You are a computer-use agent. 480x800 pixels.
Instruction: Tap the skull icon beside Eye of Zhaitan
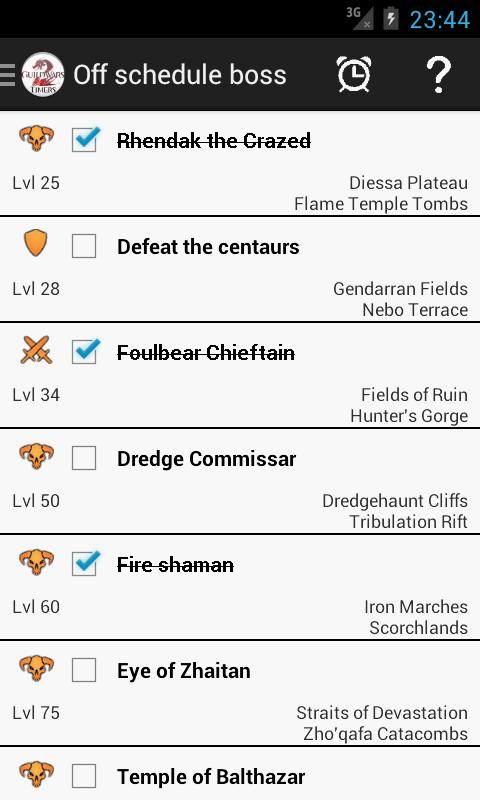tap(36, 668)
